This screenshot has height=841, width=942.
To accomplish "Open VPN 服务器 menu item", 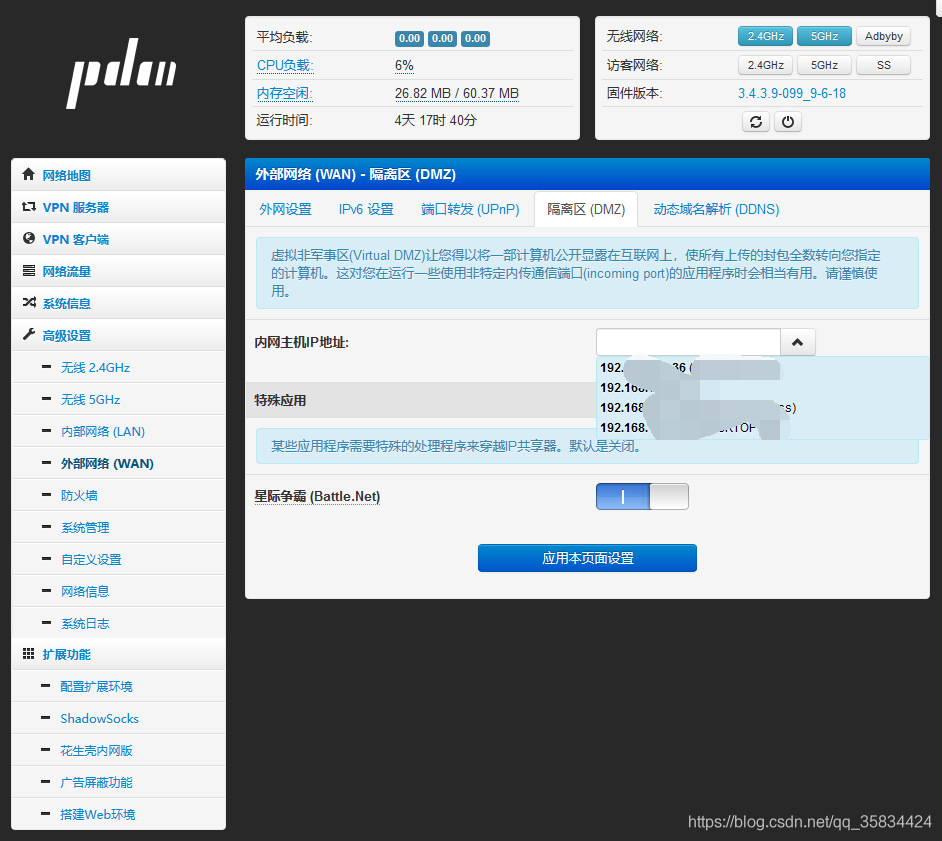I will (x=118, y=207).
